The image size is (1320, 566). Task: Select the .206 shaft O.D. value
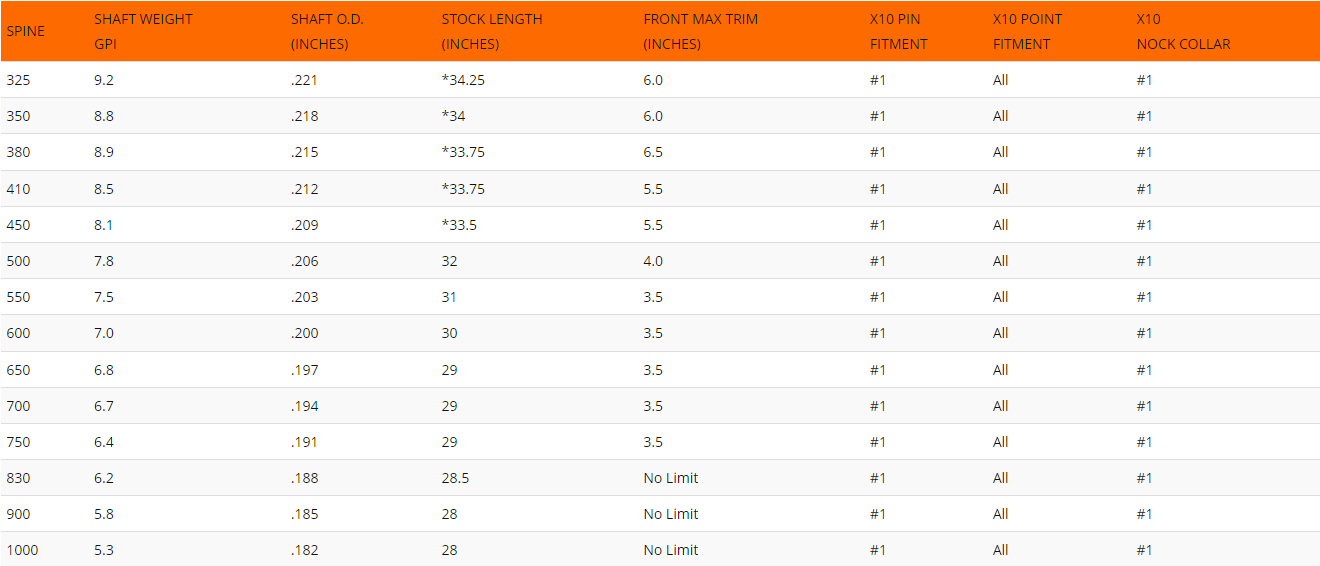[x=304, y=261]
